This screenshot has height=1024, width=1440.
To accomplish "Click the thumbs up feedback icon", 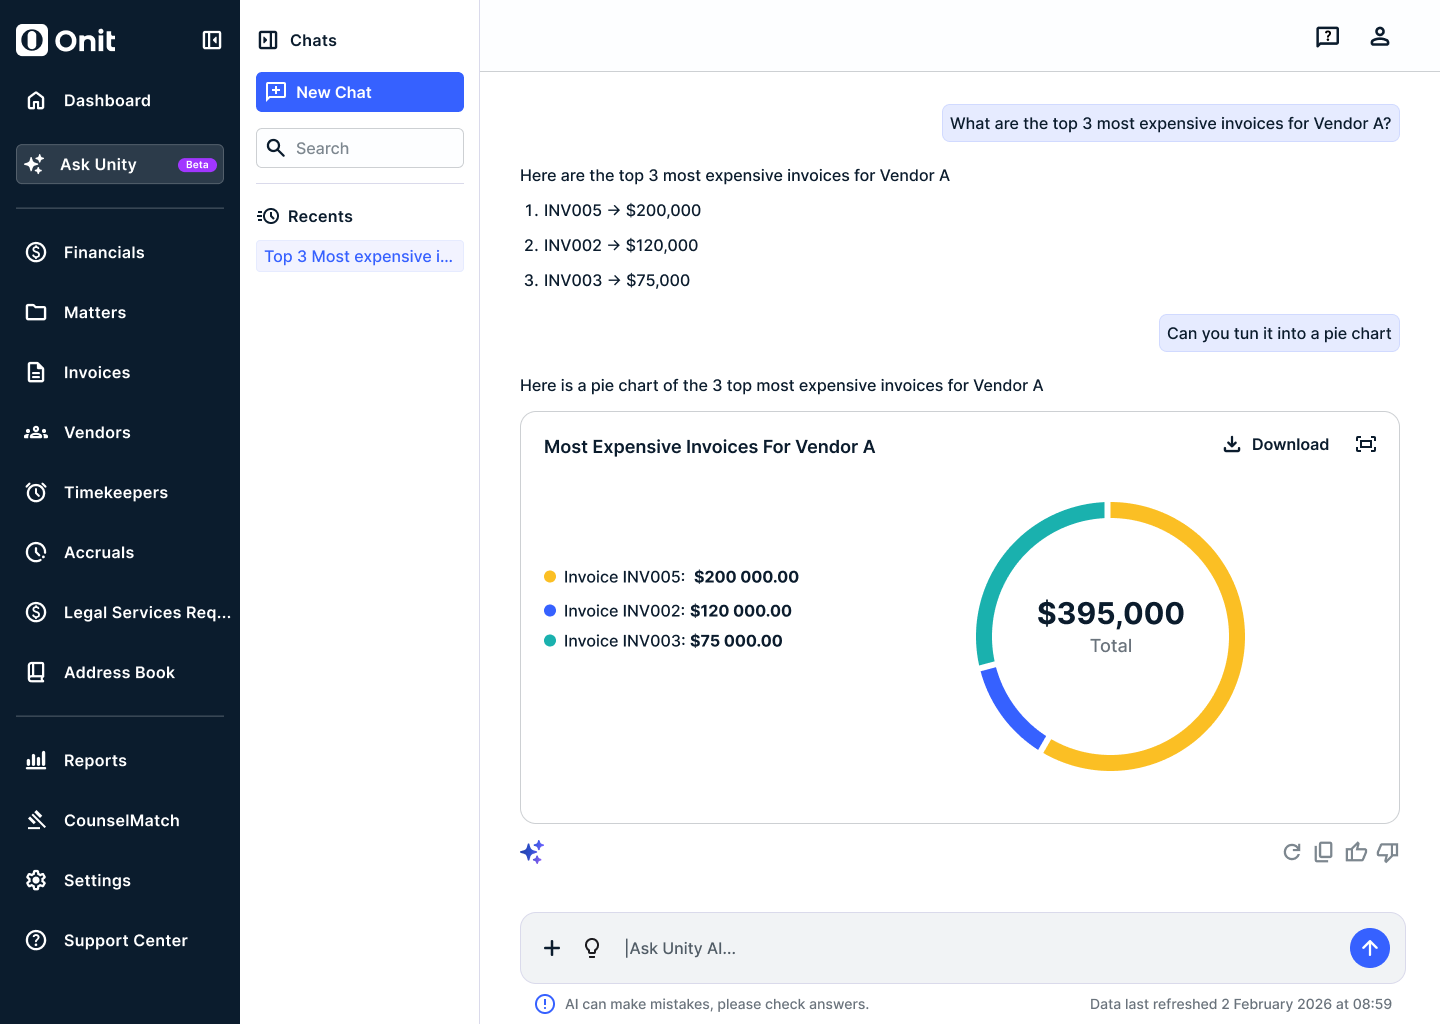I will pos(1356,852).
